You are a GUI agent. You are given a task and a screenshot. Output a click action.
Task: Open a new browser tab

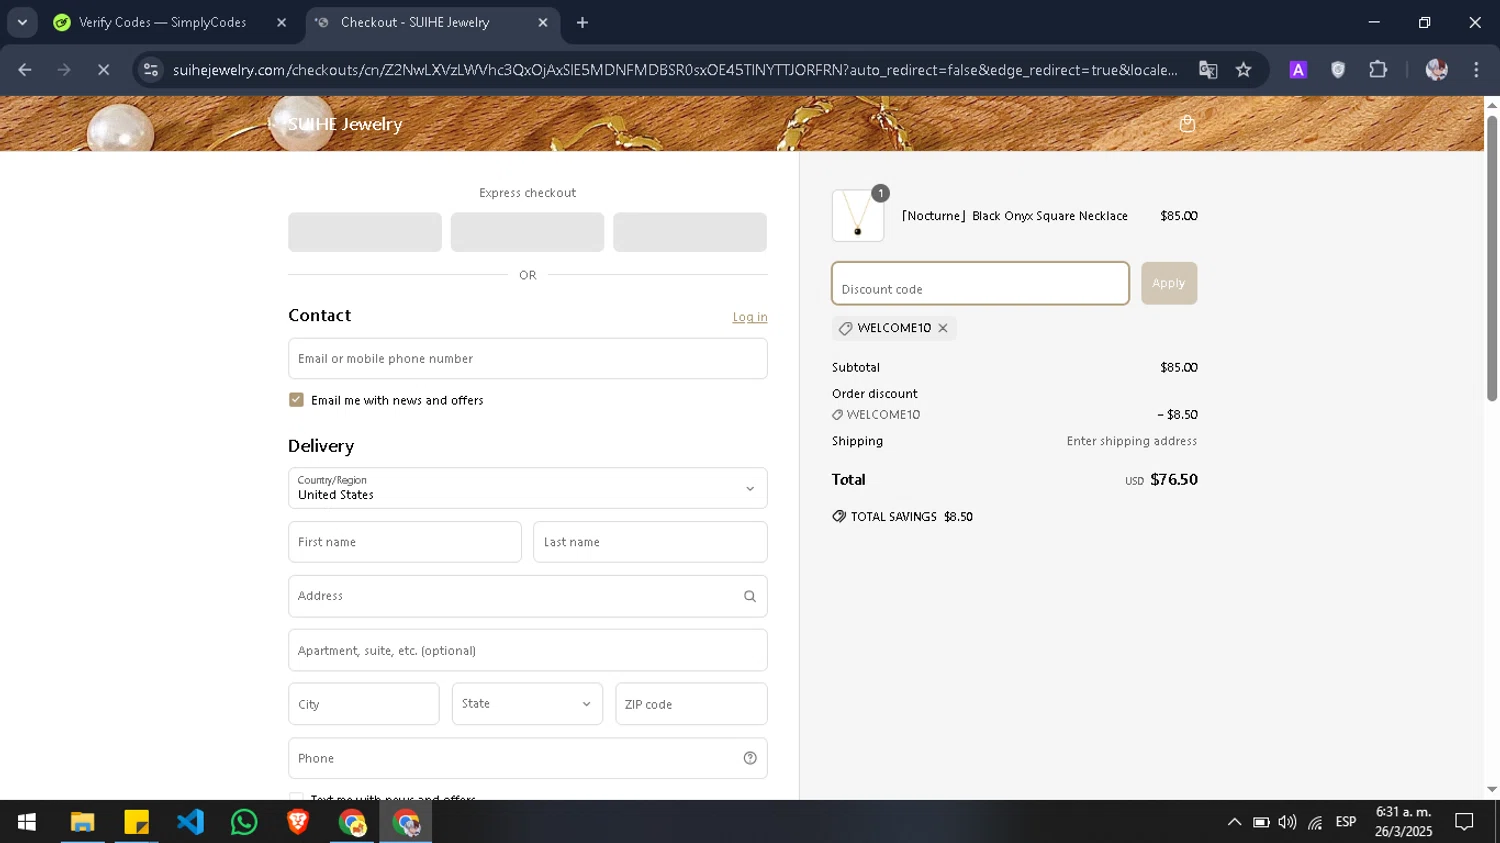[582, 22]
